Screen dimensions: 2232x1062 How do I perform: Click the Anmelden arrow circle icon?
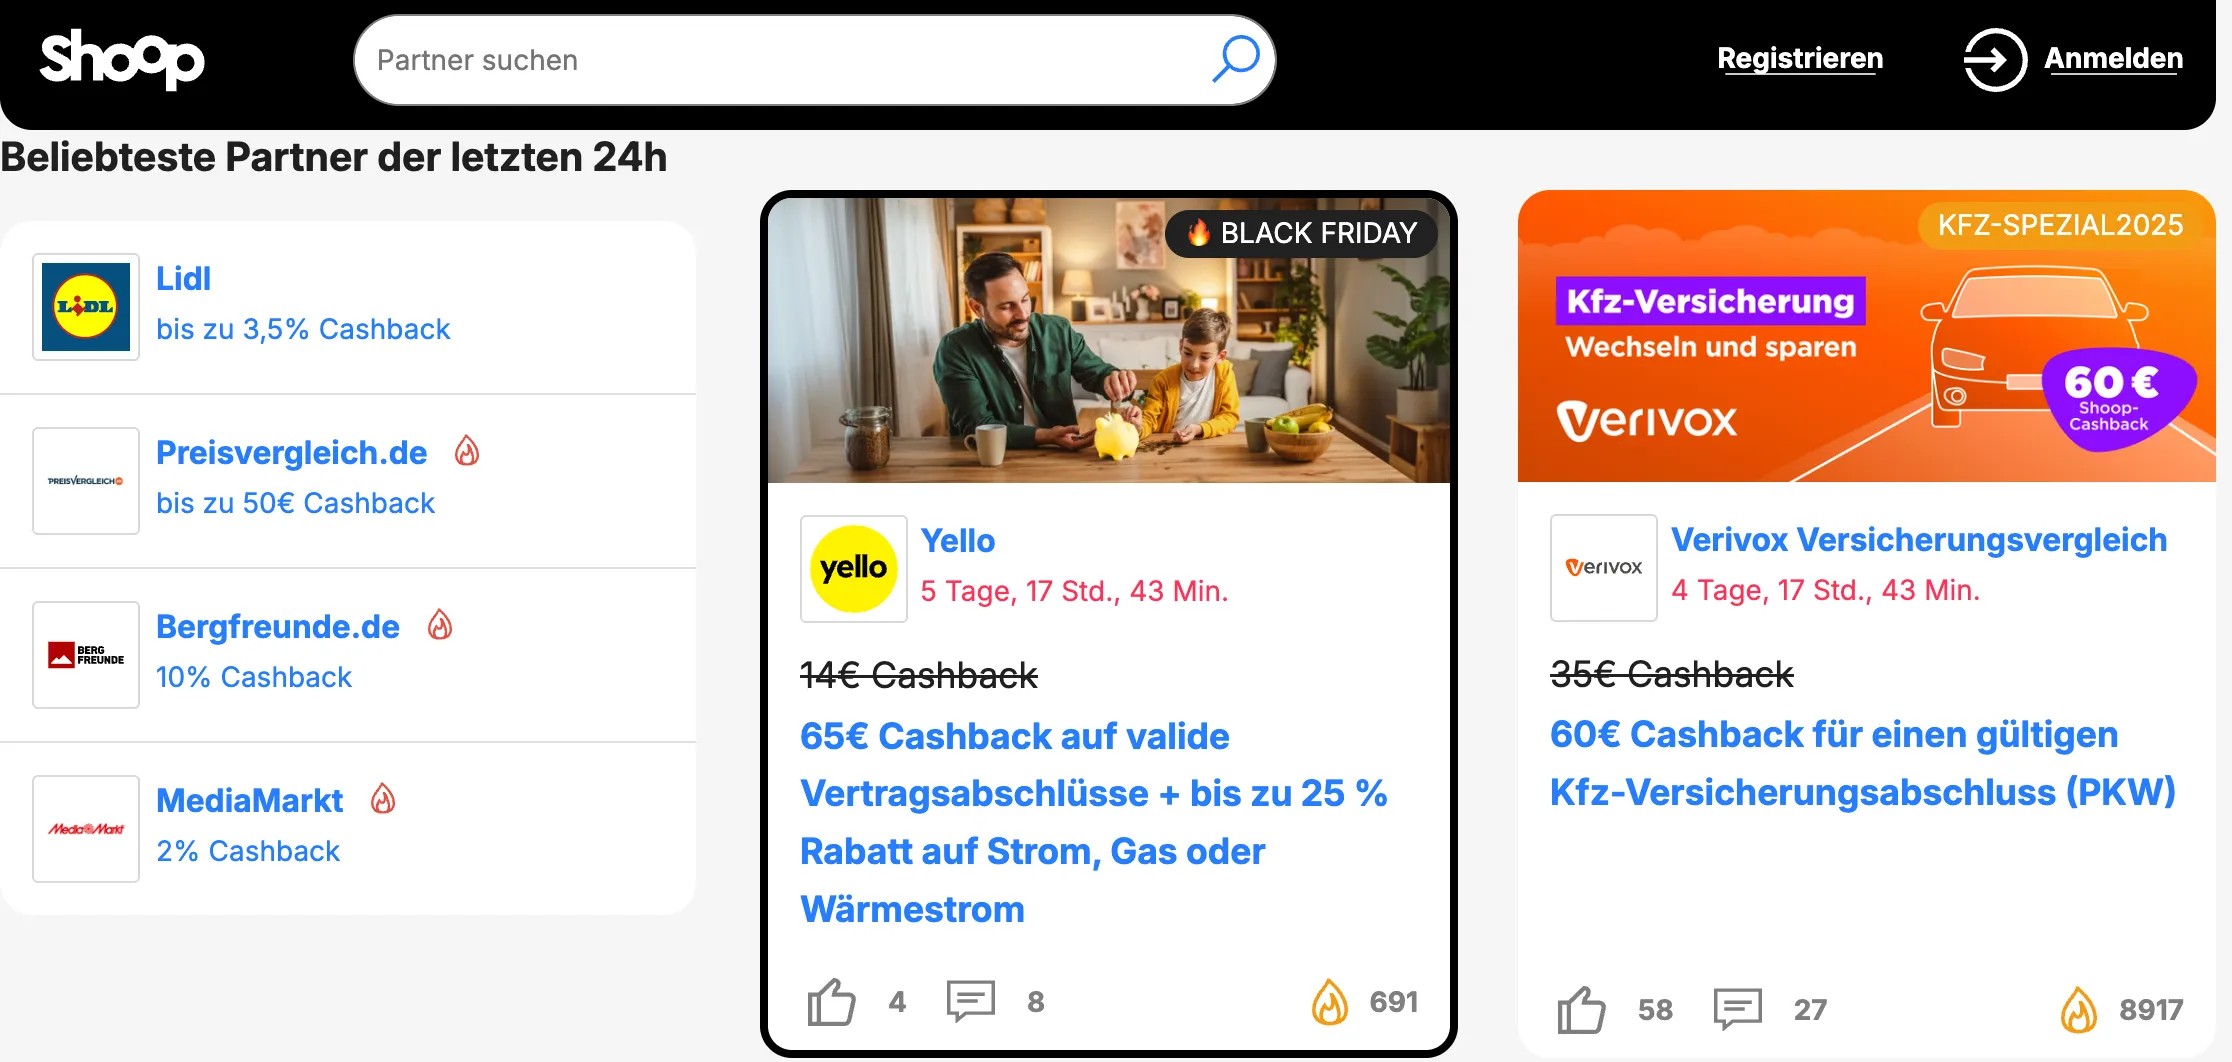pyautogui.click(x=1995, y=60)
